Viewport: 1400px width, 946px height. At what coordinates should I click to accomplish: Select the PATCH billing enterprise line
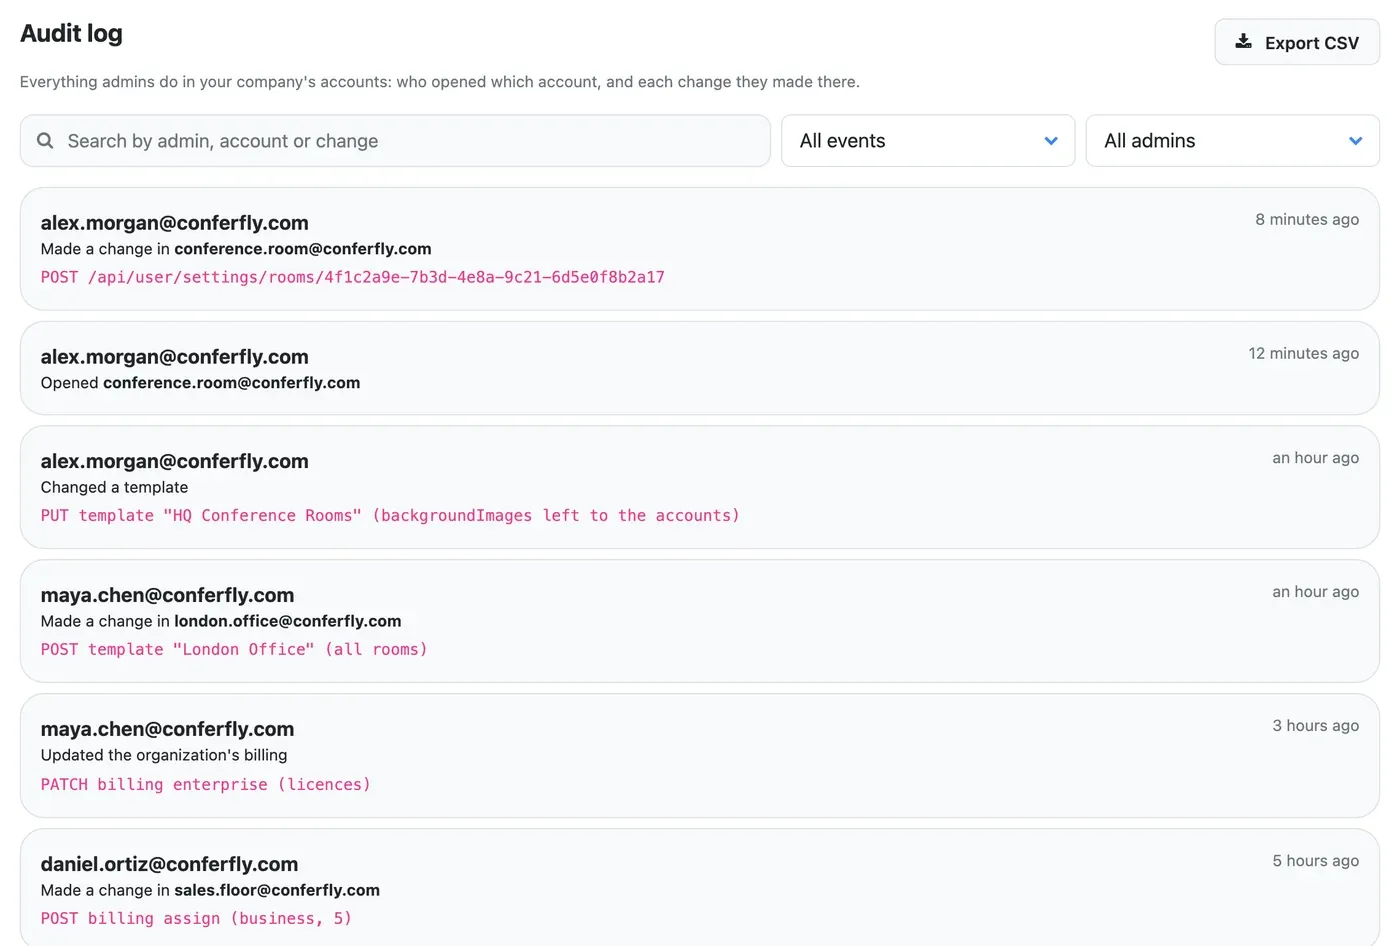pos(206,785)
